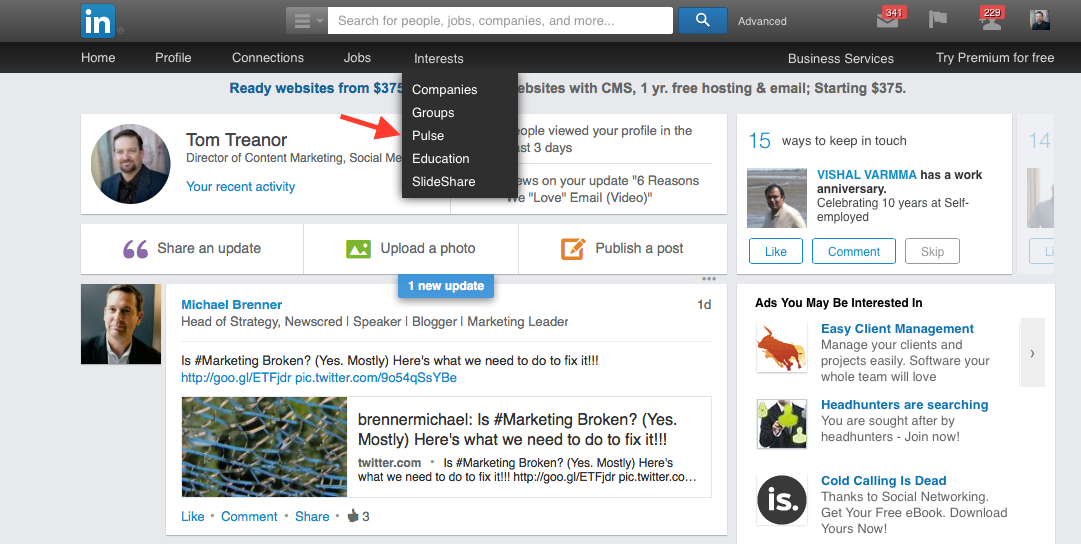Open the brennermichael article title

518,430
